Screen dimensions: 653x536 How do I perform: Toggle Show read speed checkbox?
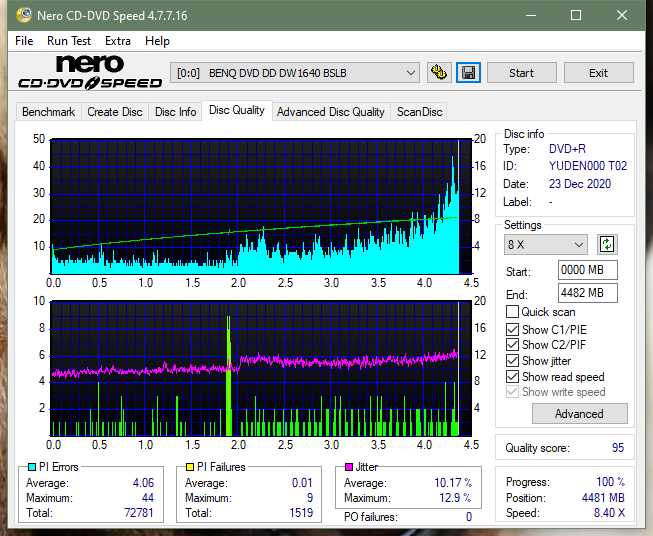(x=512, y=376)
